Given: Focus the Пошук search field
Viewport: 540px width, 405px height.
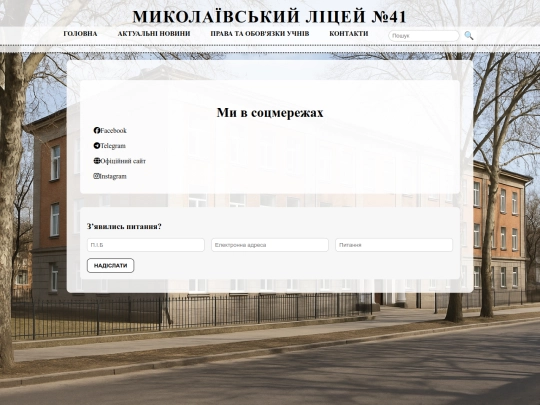Looking at the screenshot, I should [x=424, y=36].
